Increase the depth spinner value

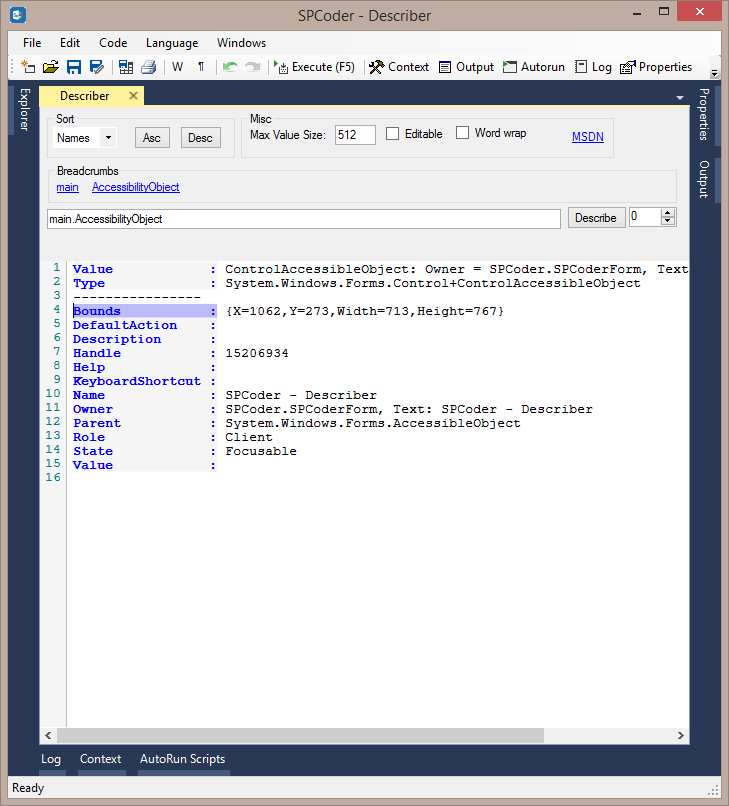[668, 213]
